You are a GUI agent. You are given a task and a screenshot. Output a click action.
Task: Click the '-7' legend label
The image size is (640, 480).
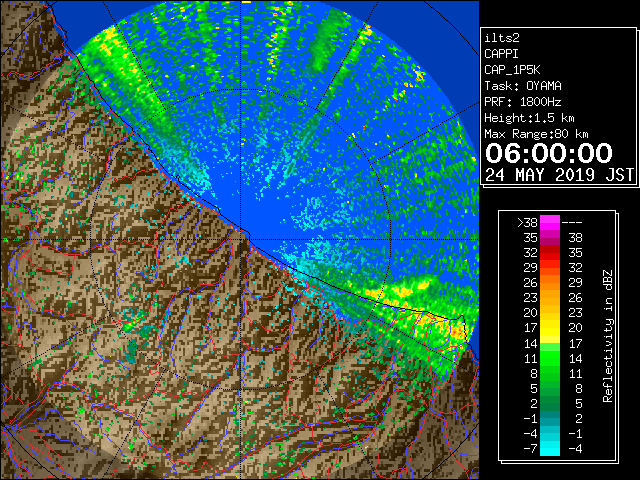point(530,449)
